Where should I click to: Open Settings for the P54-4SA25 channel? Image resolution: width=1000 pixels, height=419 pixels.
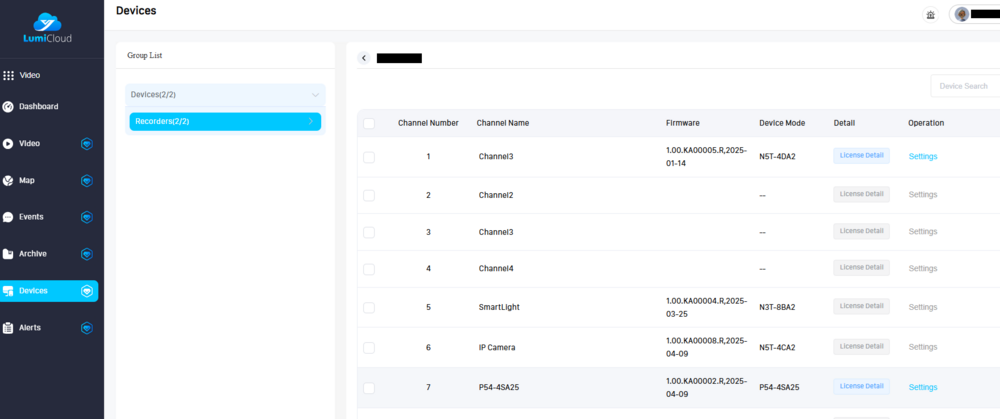click(x=922, y=387)
